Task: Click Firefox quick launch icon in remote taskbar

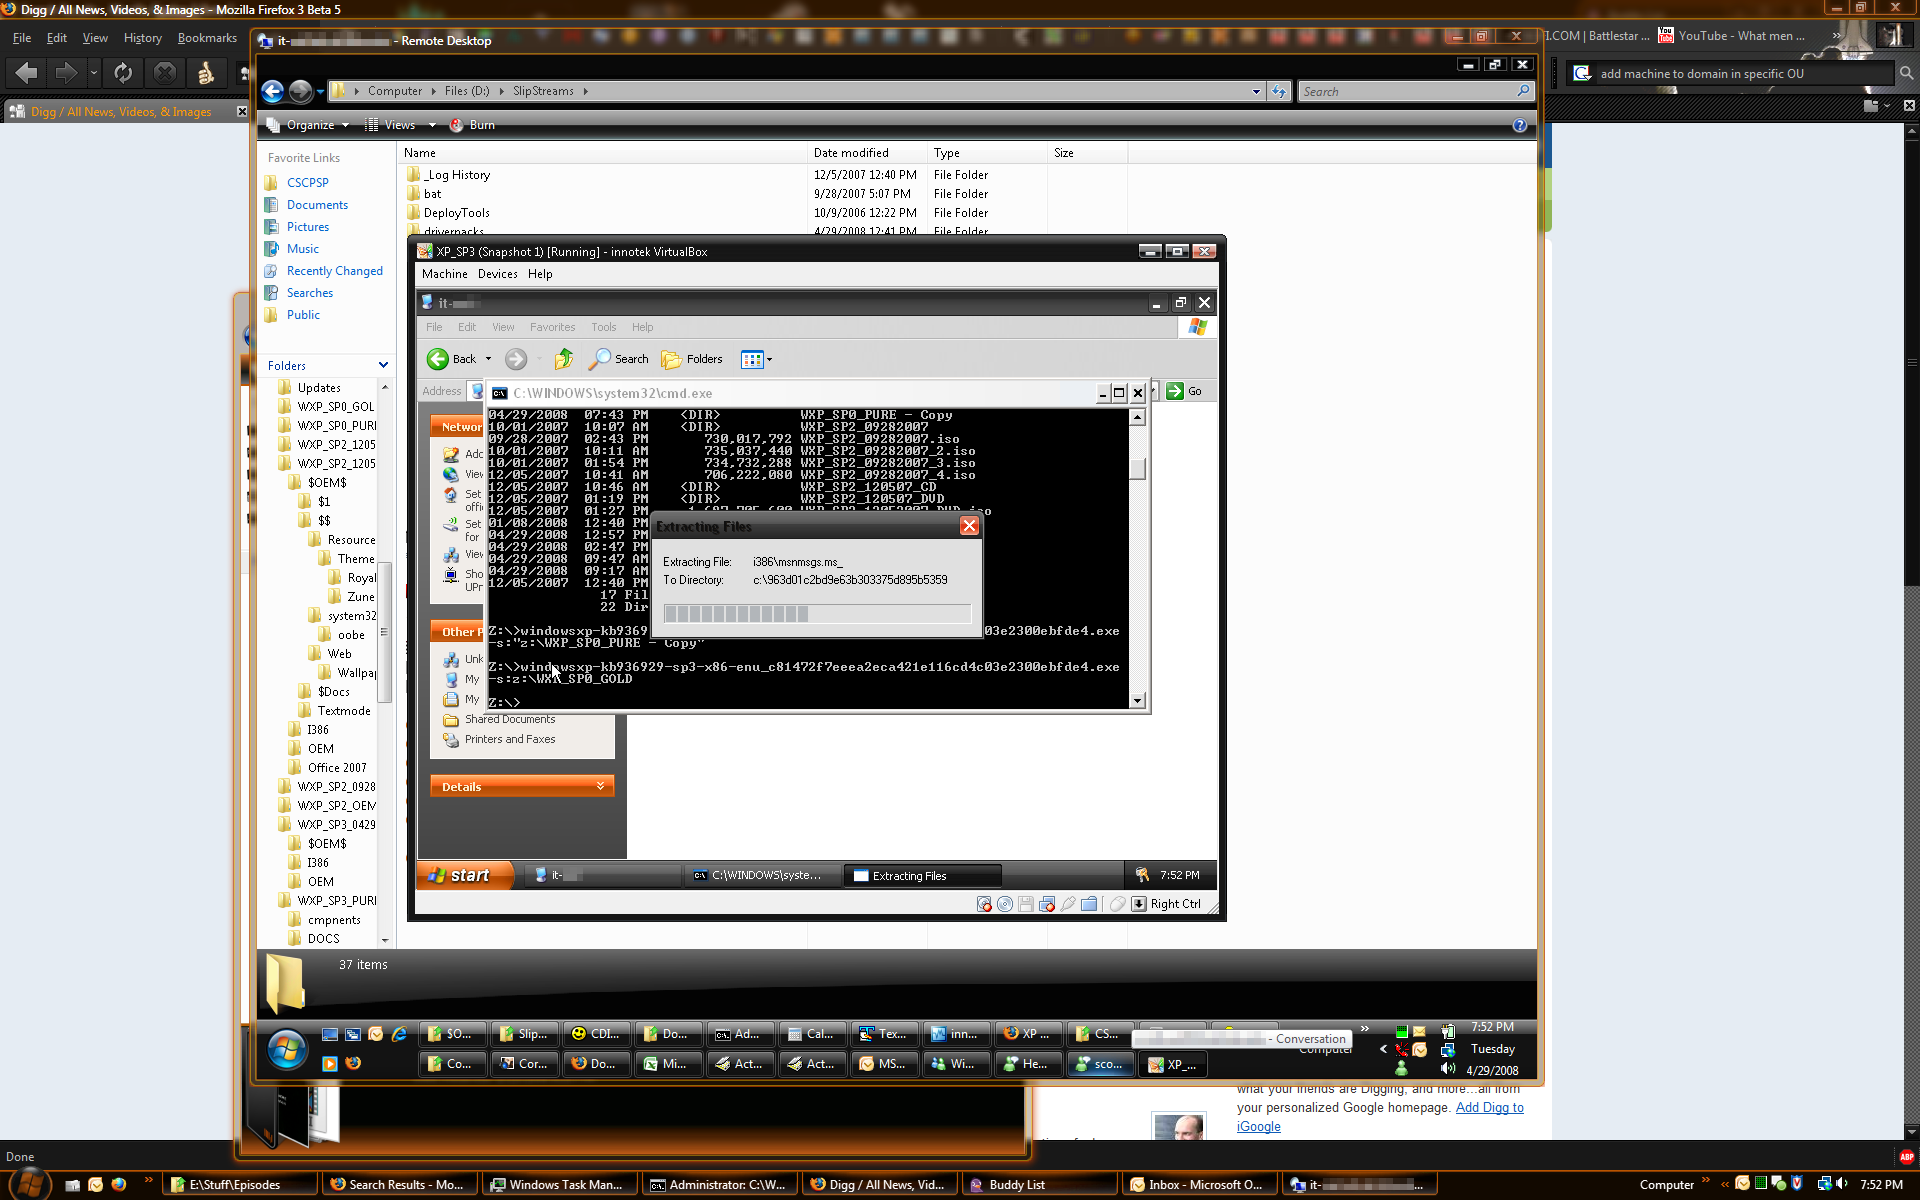Action: coord(353,1063)
